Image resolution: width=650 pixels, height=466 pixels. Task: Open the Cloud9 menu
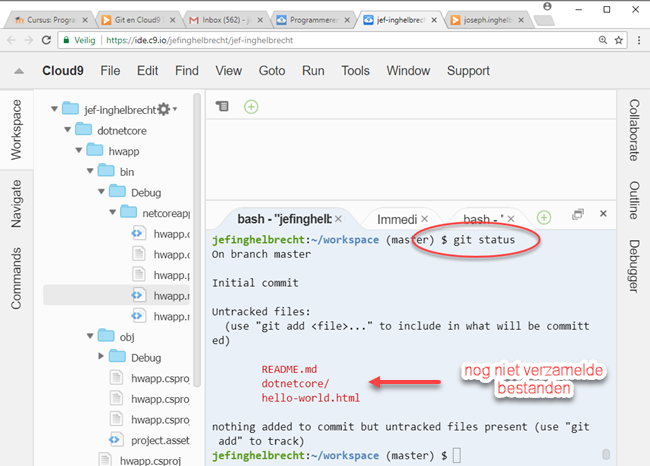point(63,71)
